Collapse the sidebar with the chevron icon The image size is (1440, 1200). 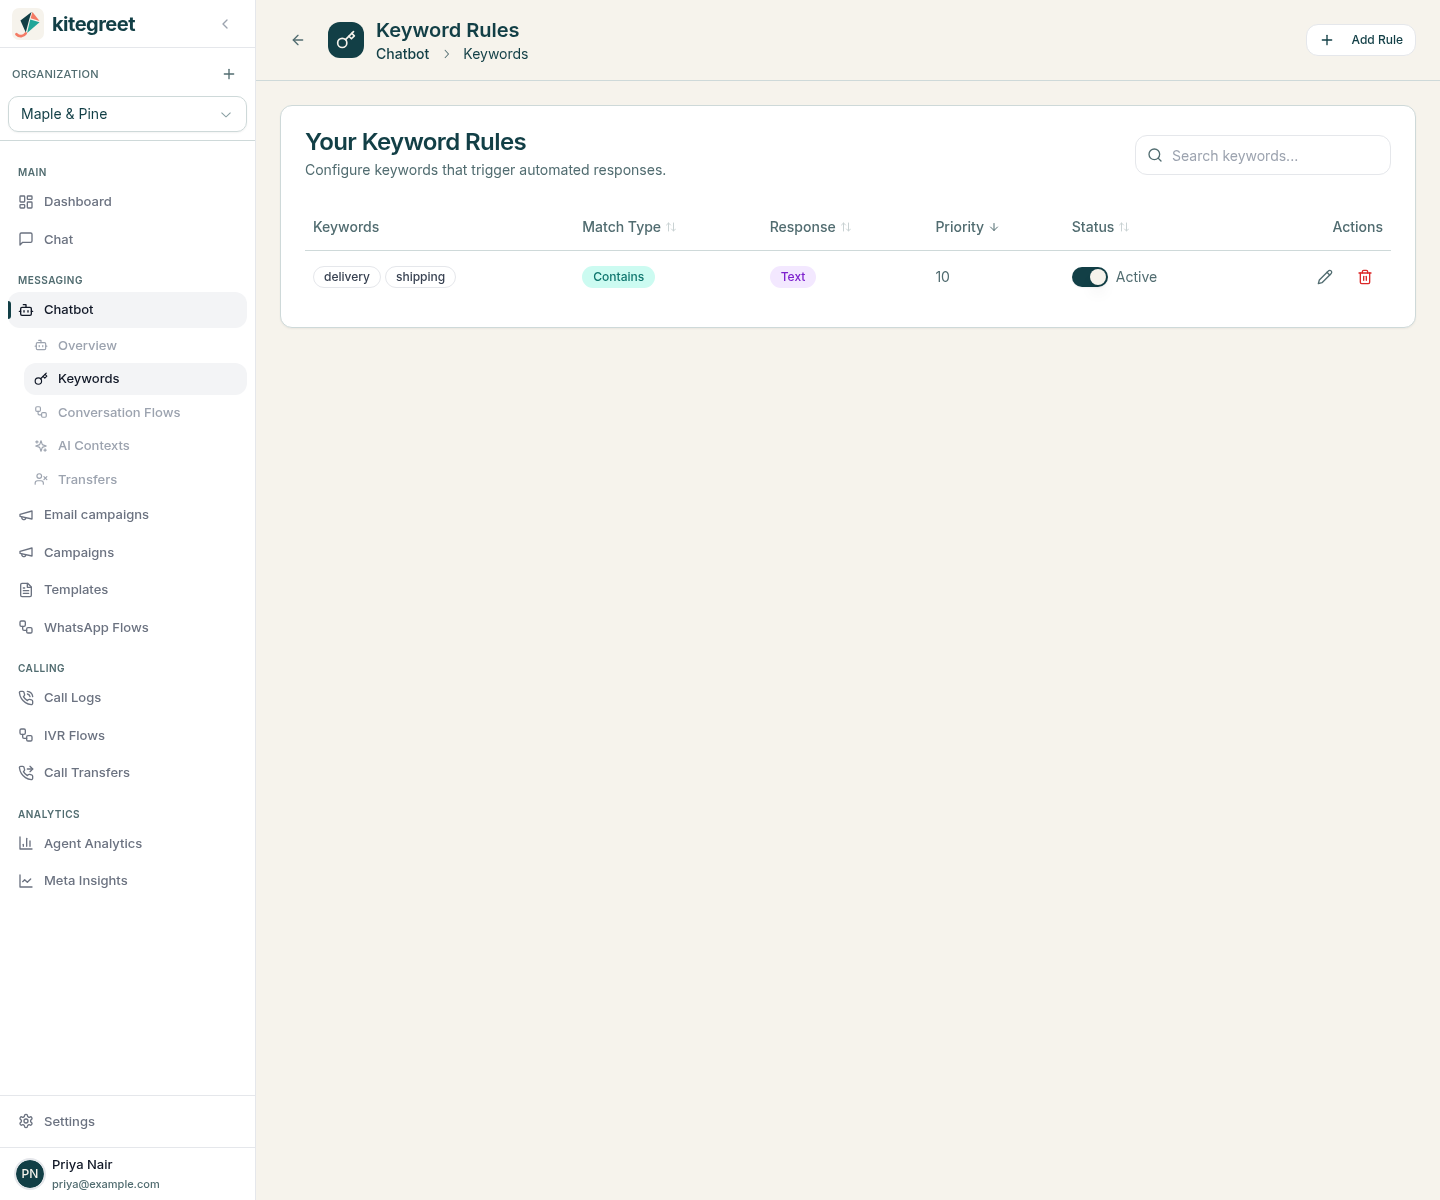pos(225,24)
